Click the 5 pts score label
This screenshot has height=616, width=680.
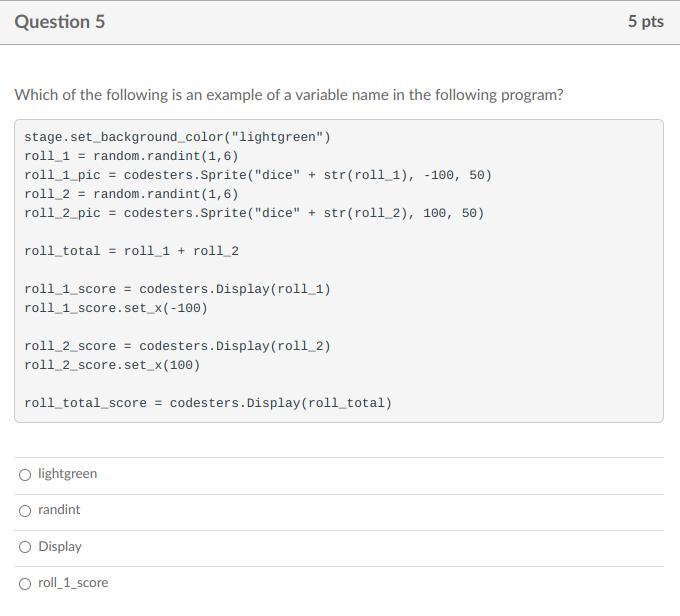click(x=645, y=22)
